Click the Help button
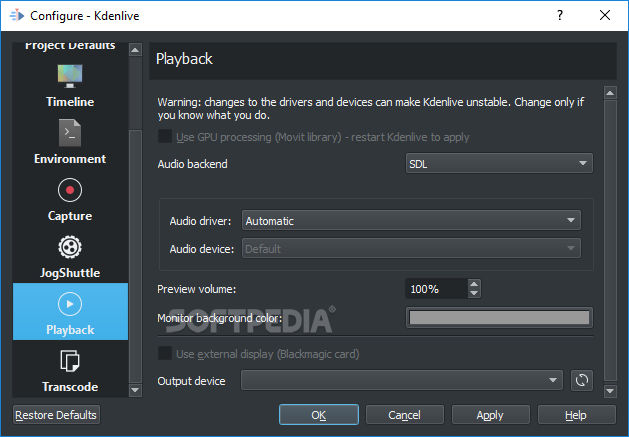The width and height of the screenshot is (629, 437). pos(576,415)
